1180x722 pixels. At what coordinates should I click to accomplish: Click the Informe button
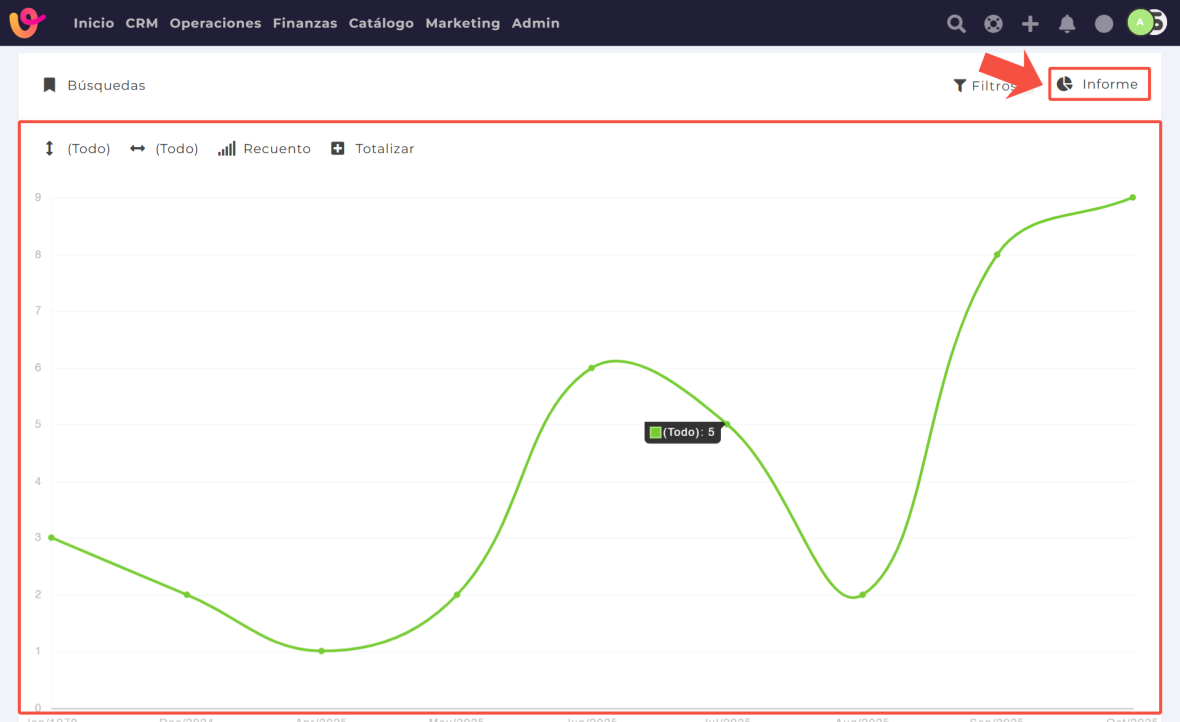point(1099,84)
